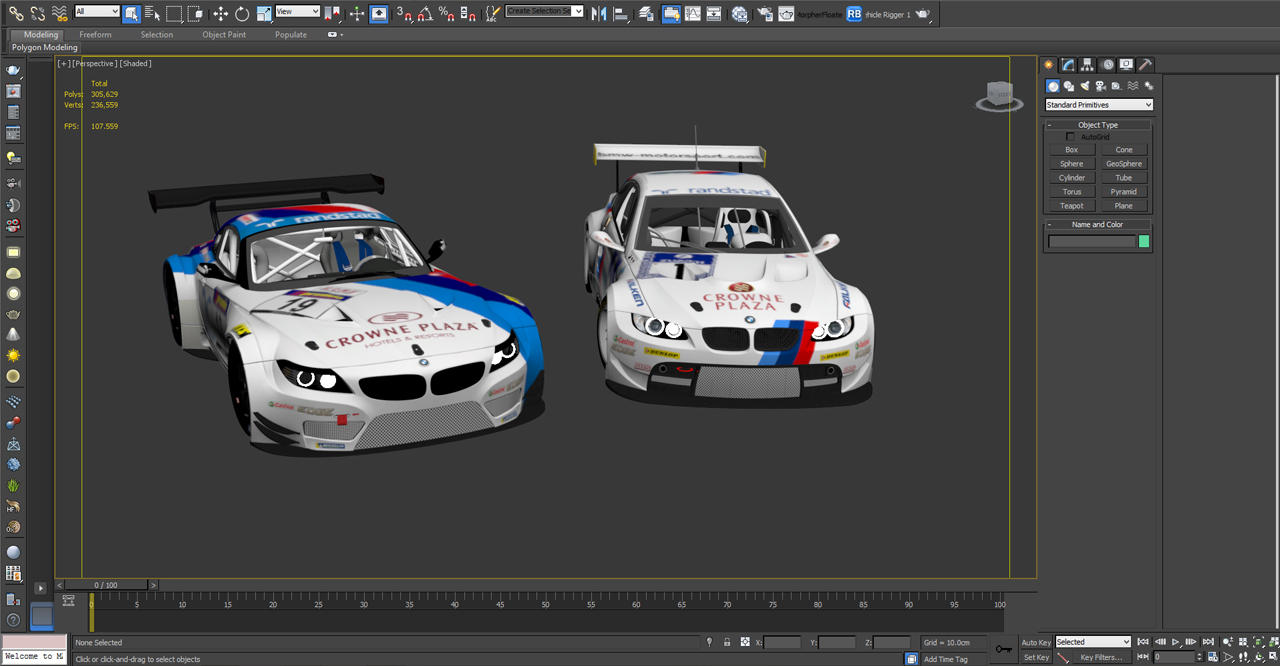The image size is (1280, 666).
Task: Collapse the Object Type rollout
Action: (x=1097, y=125)
